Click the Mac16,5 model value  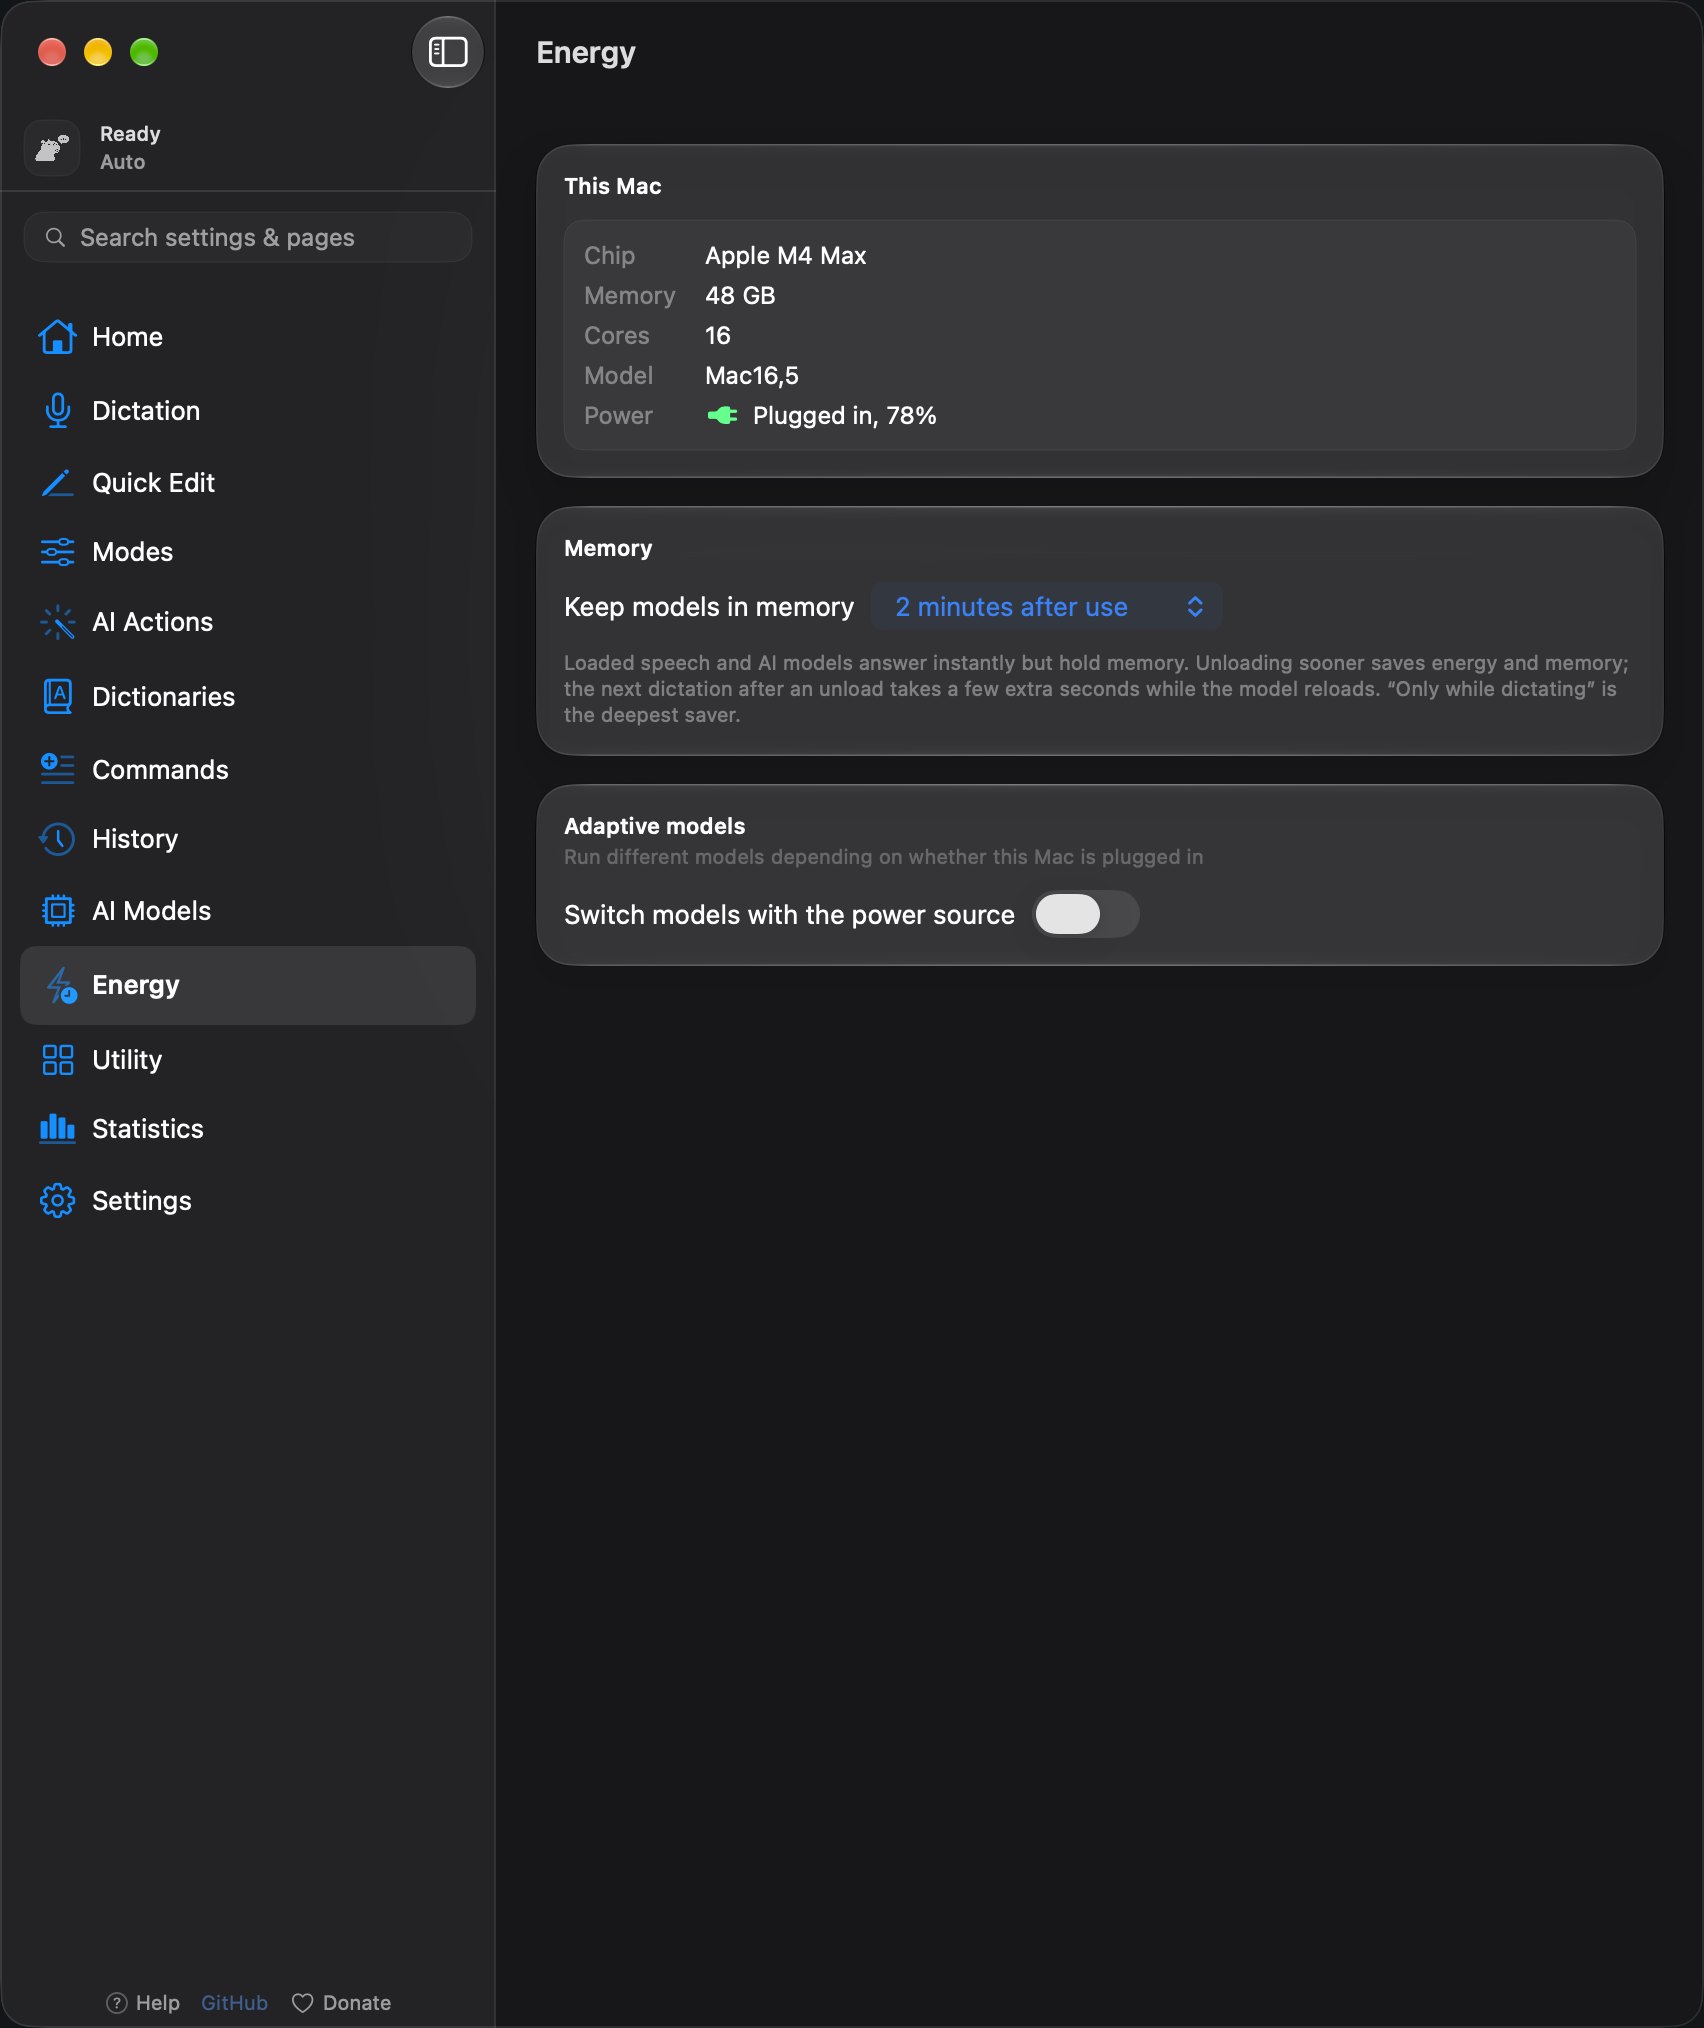752,376
